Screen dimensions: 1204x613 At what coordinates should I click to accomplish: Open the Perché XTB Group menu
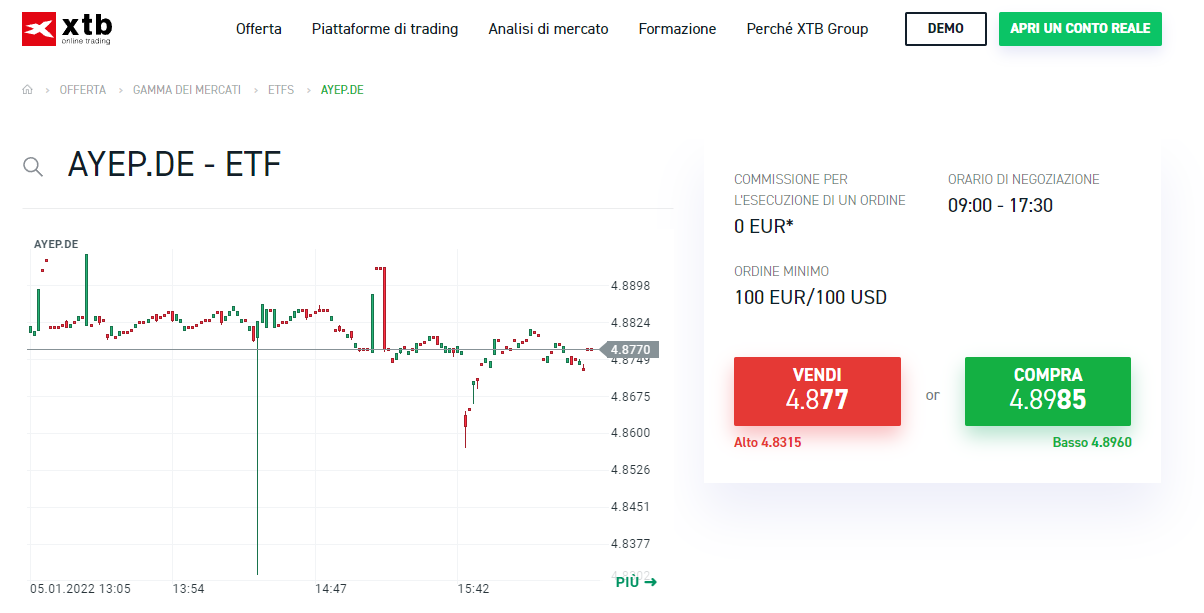[x=807, y=29]
